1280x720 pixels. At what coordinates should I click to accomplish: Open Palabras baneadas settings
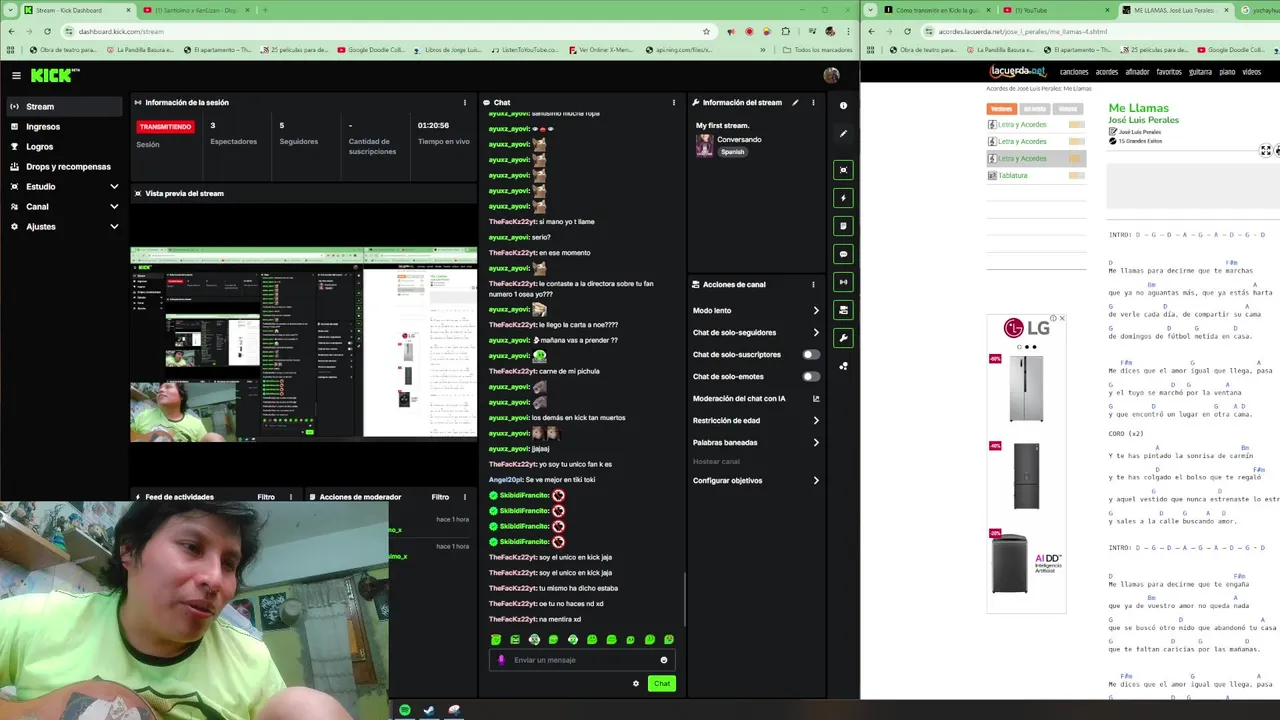pos(756,442)
